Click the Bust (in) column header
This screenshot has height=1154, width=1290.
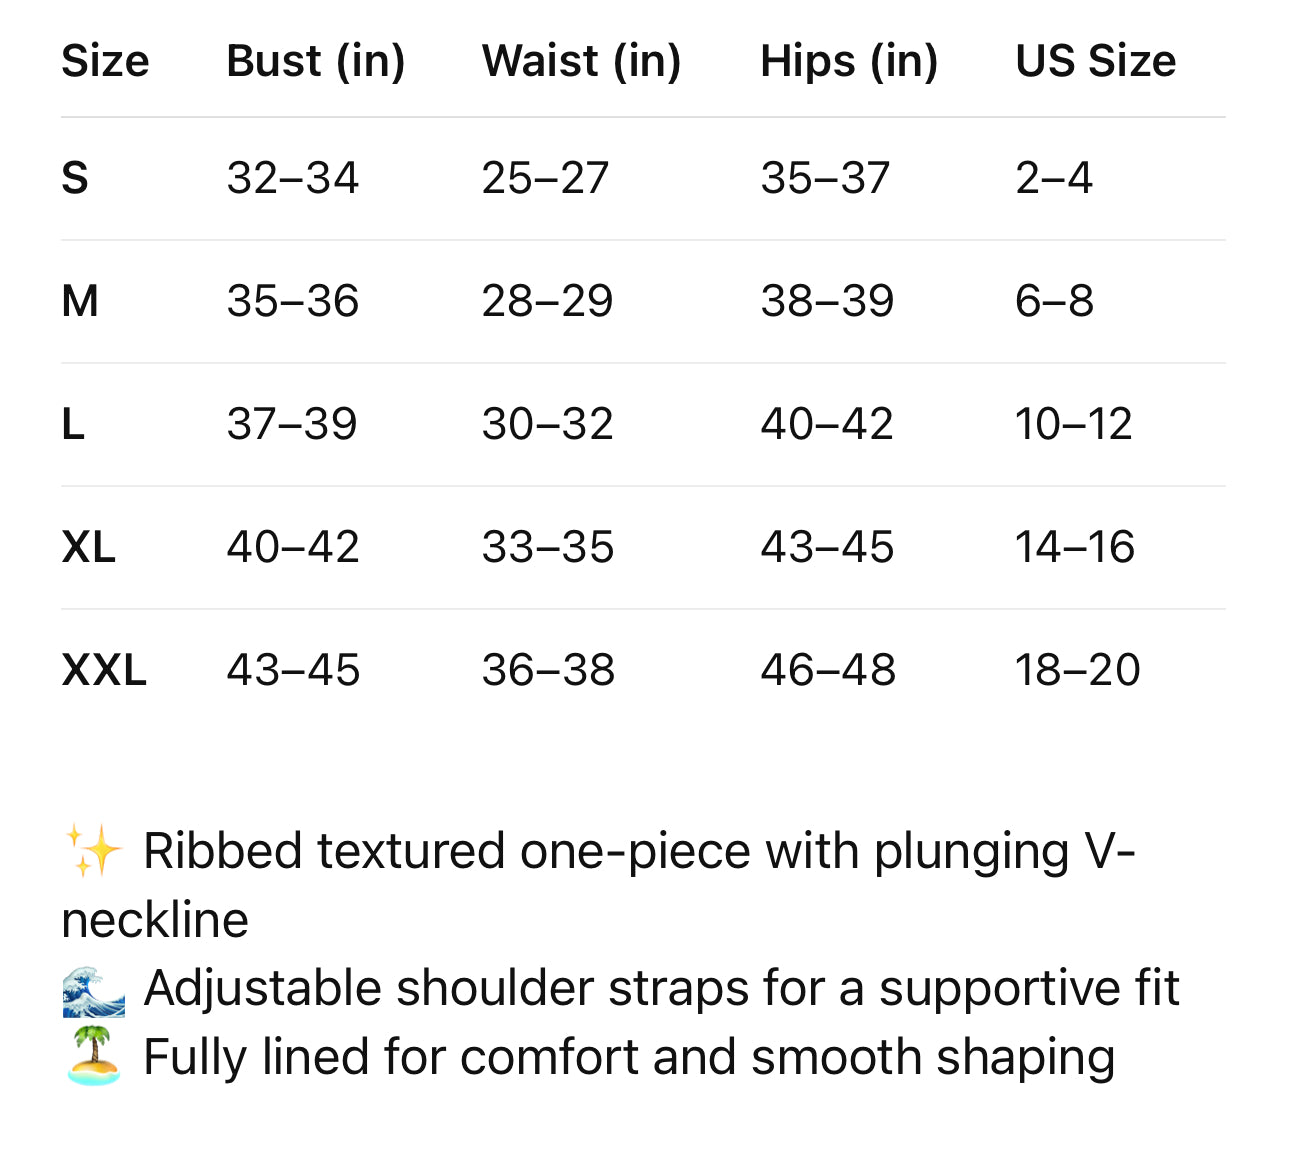(x=315, y=61)
